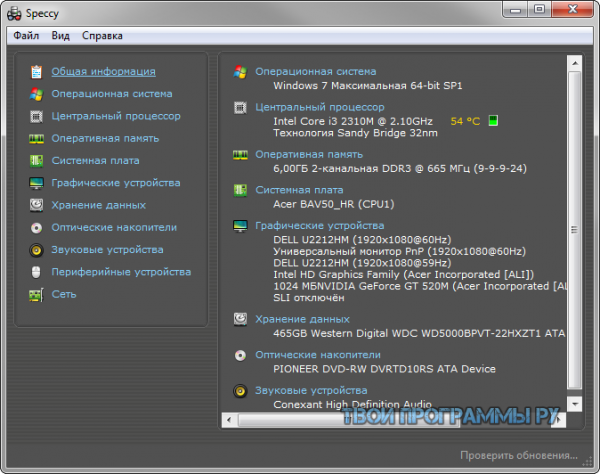Click Операционная система heading in summary

tap(316, 72)
